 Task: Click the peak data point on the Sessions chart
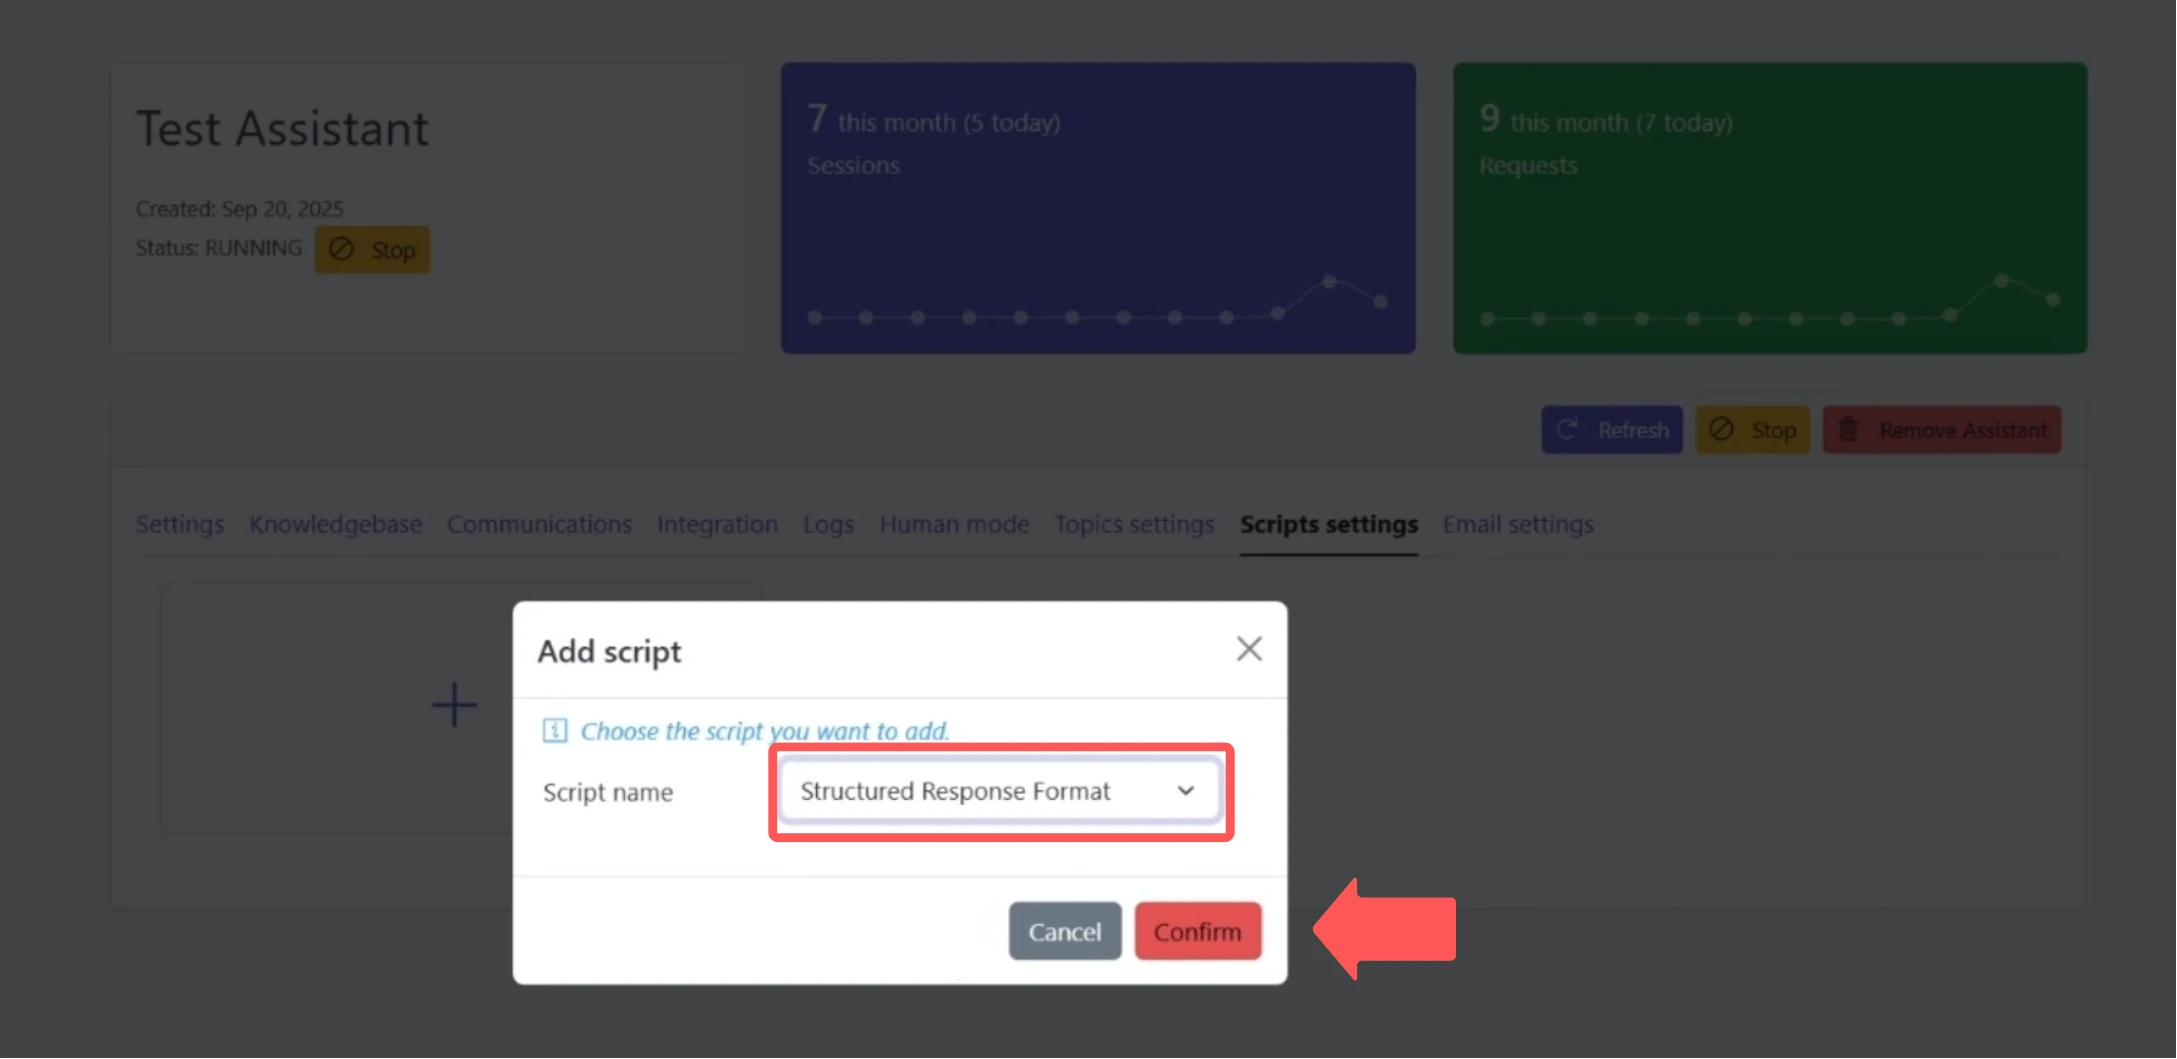coord(1329,282)
